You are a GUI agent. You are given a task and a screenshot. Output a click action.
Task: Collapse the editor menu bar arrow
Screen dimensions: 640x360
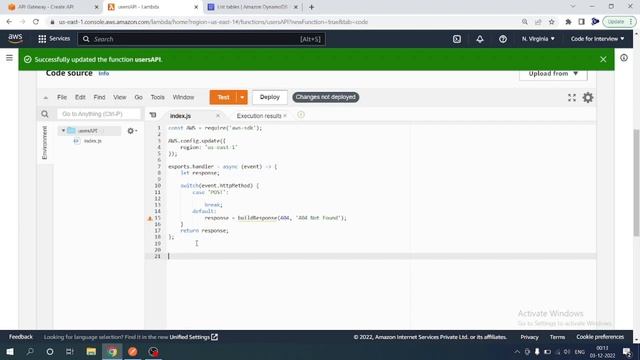[46, 98]
